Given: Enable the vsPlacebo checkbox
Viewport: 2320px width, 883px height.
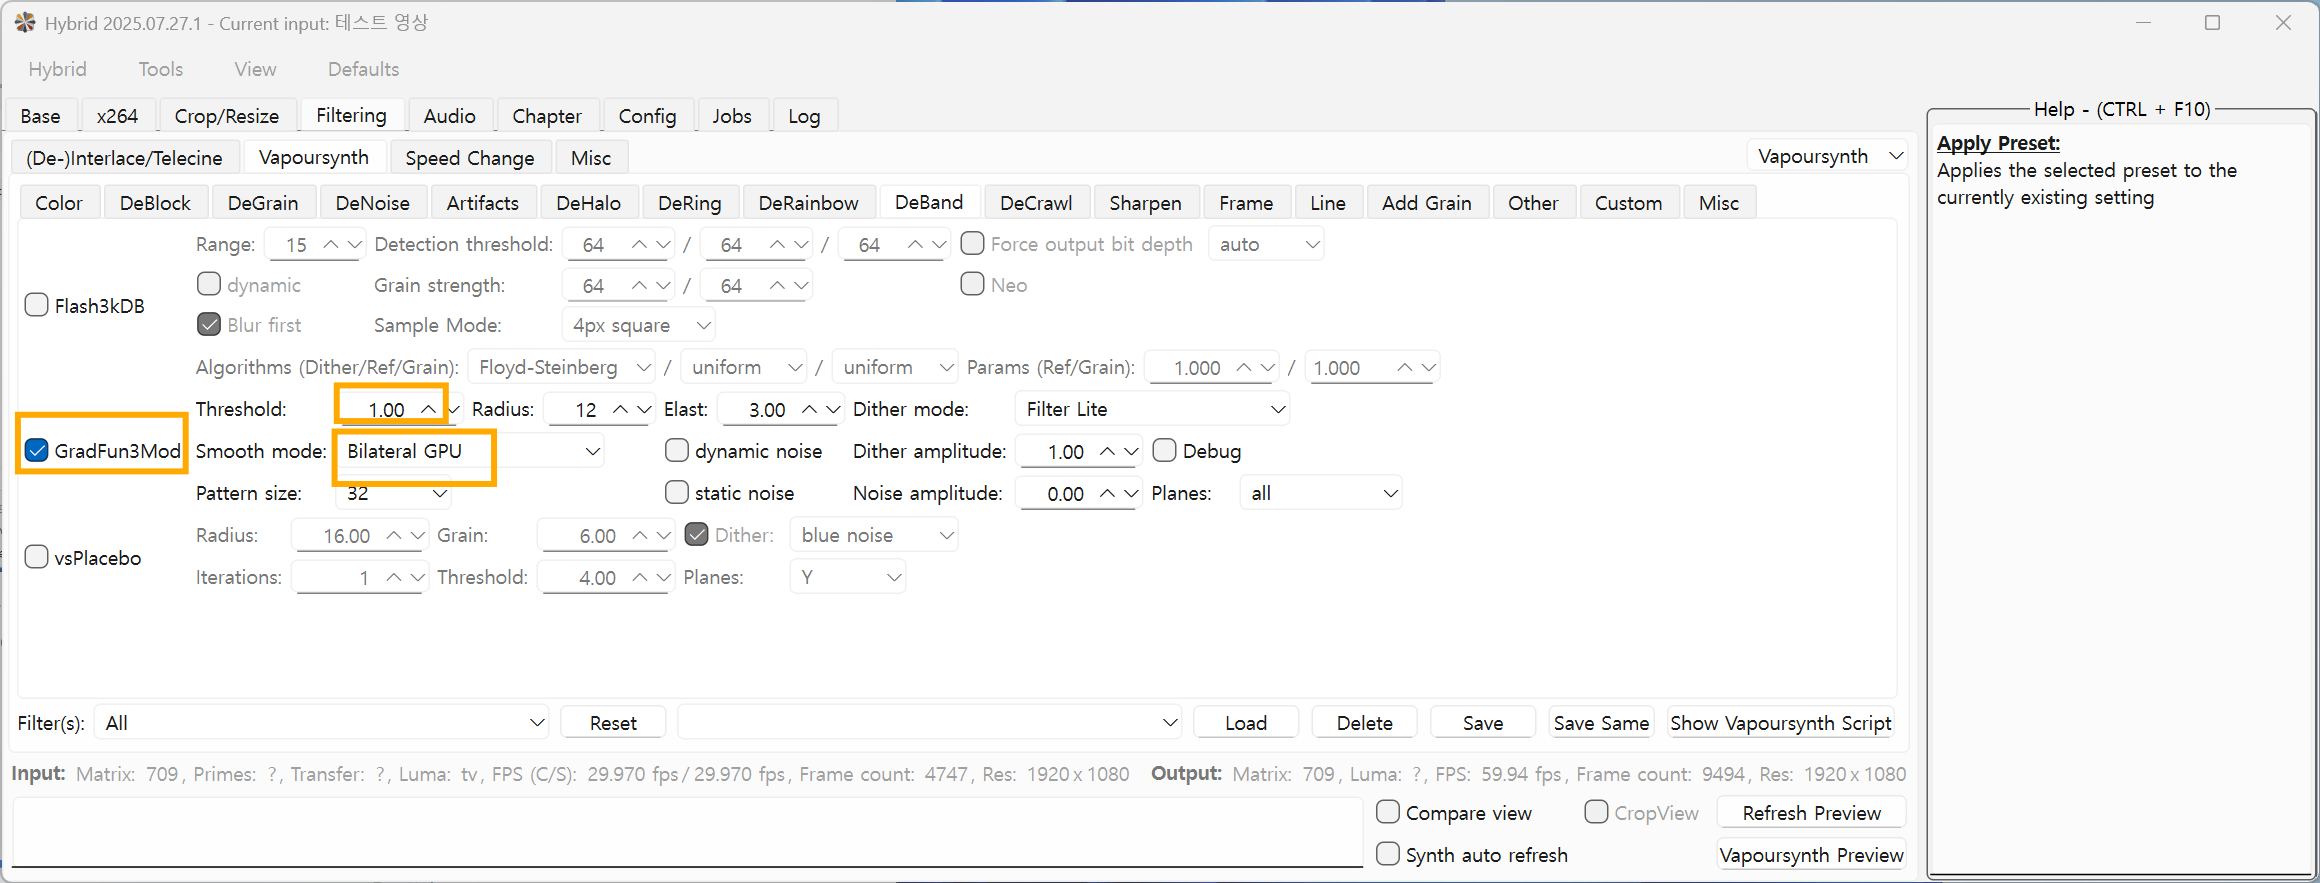Looking at the screenshot, I should pyautogui.click(x=36, y=557).
